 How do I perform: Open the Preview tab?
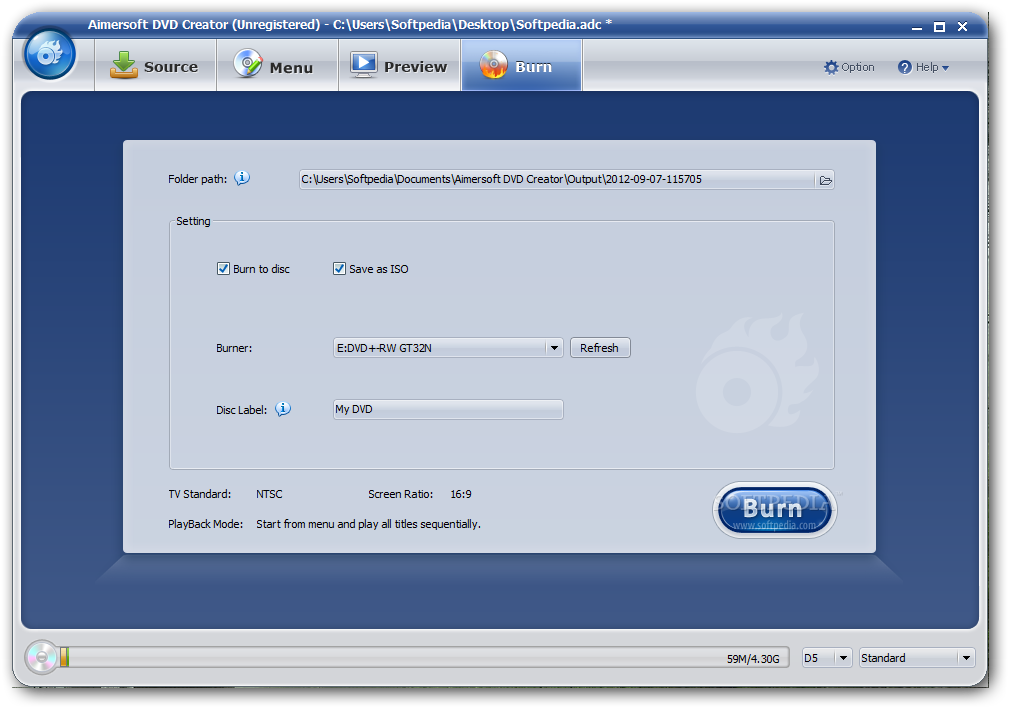[x=400, y=66]
